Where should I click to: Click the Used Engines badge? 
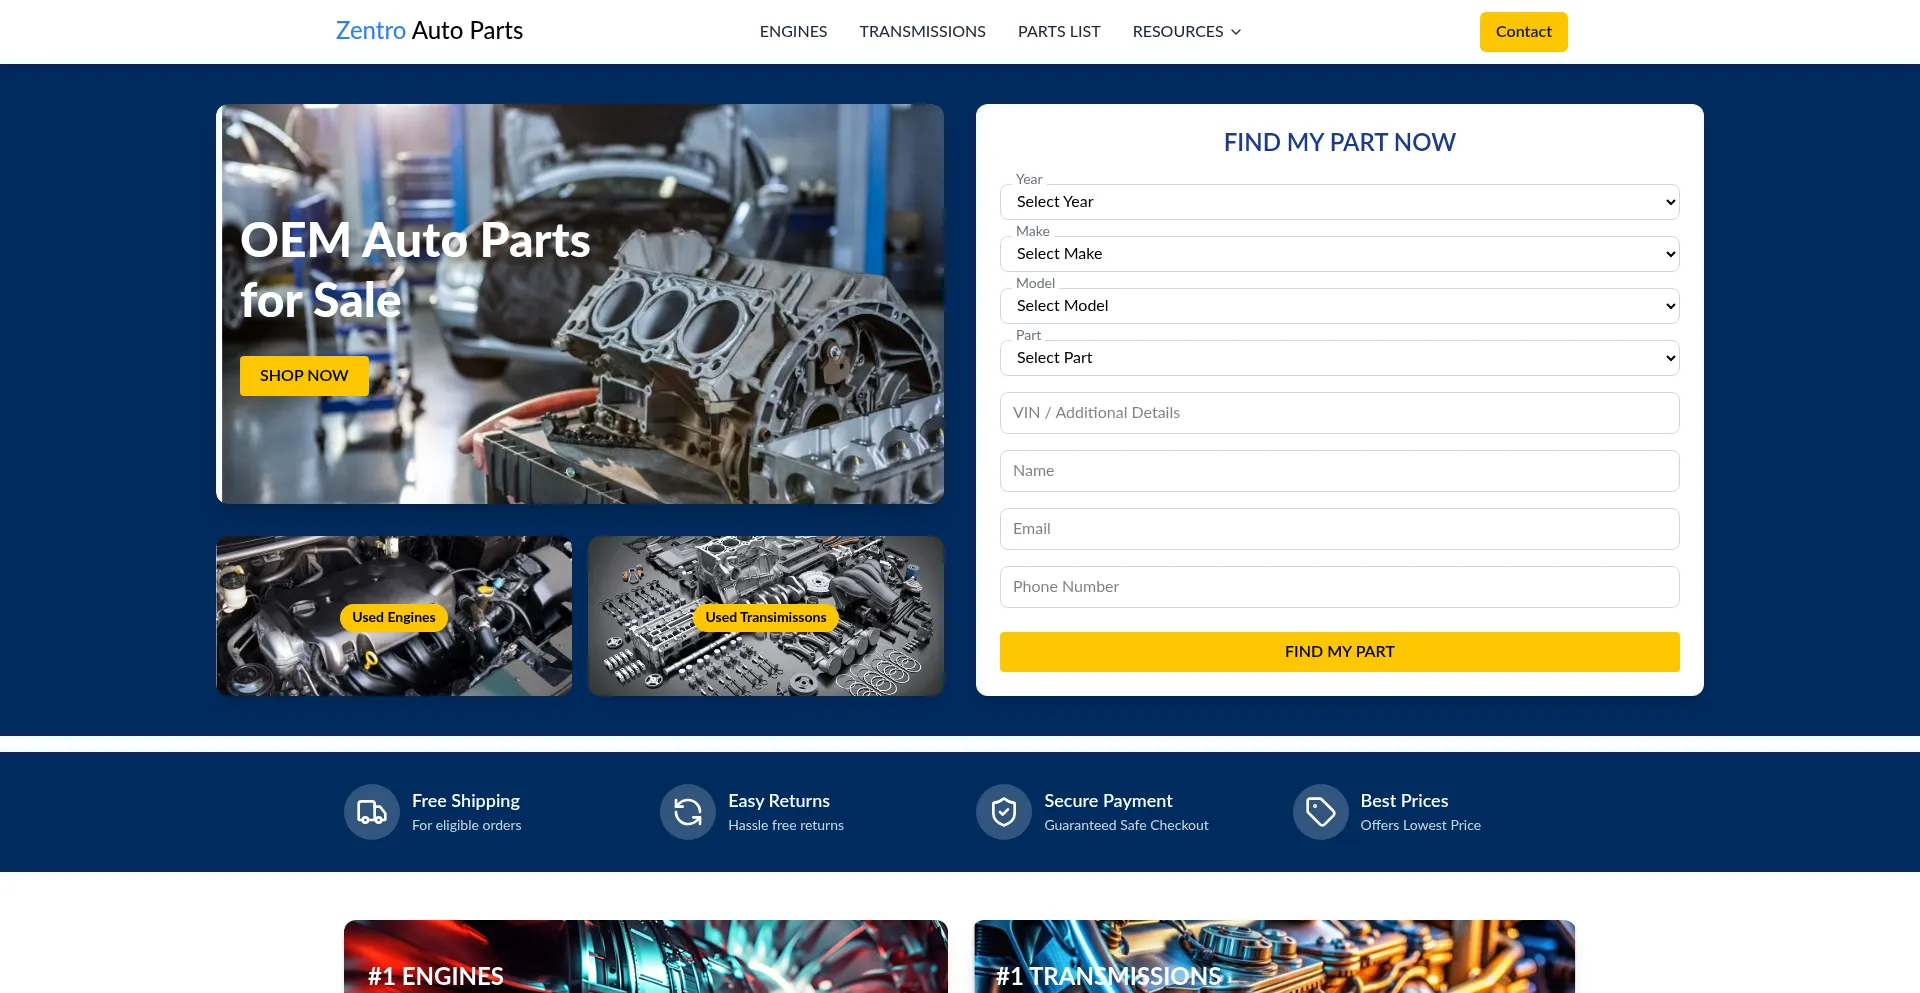point(393,617)
